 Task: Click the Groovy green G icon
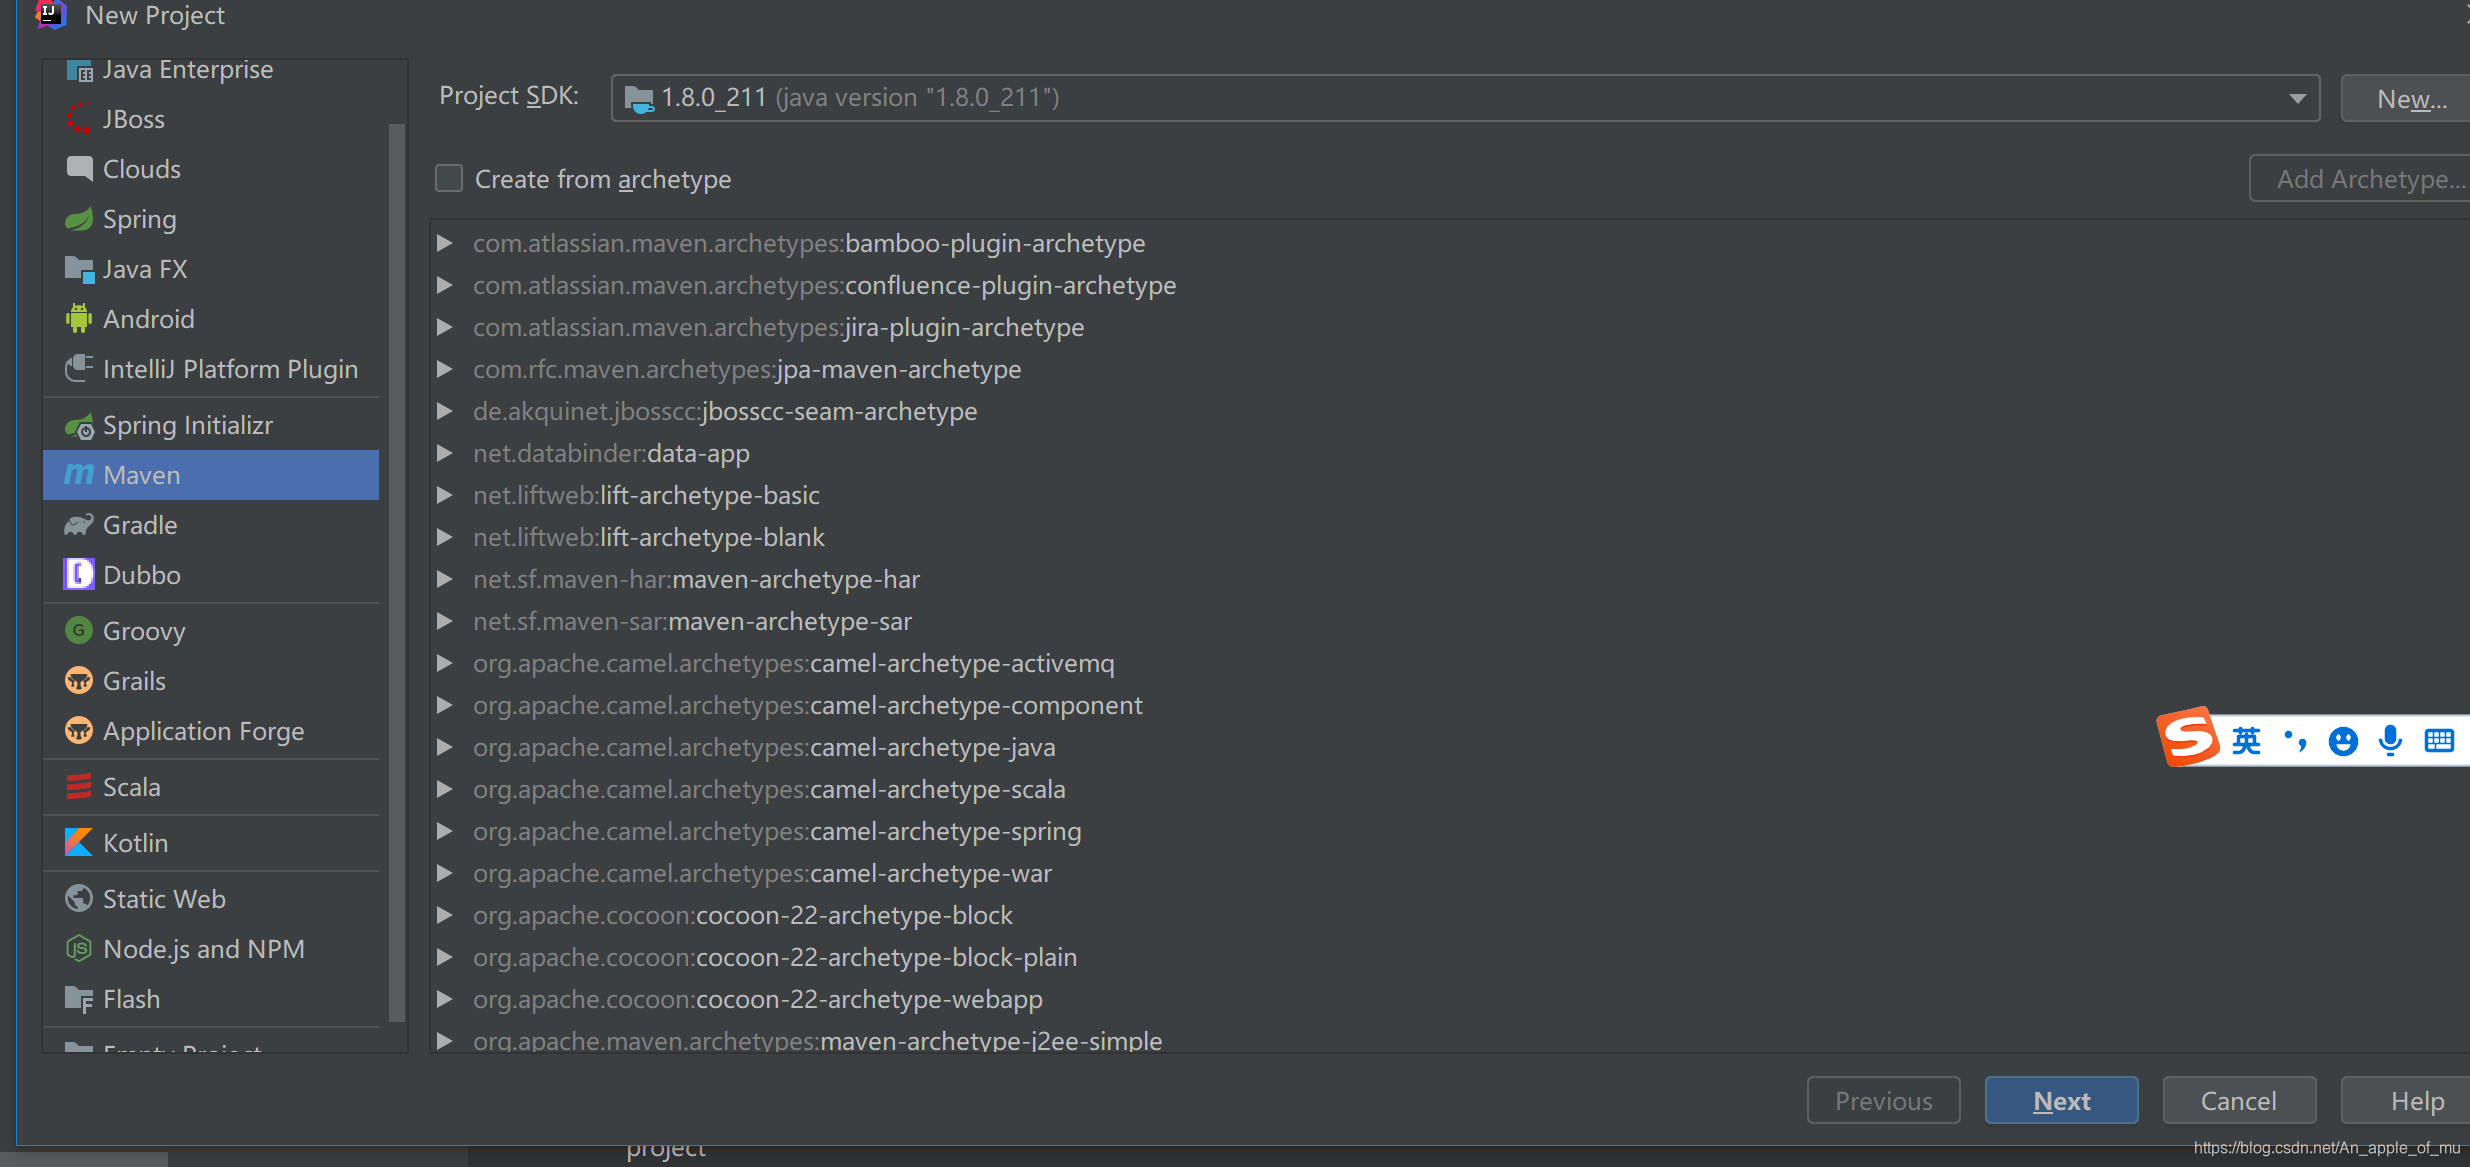[79, 630]
